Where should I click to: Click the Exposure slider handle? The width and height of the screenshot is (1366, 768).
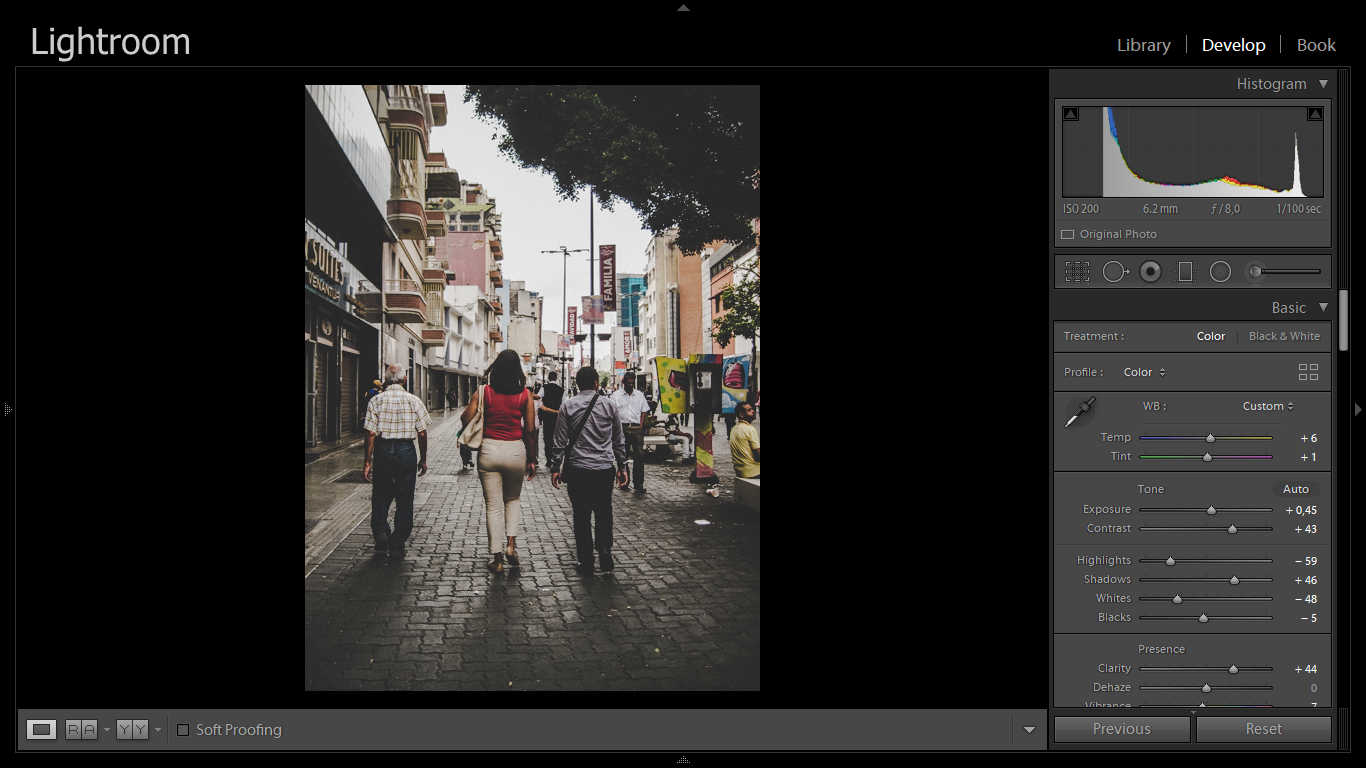pyautogui.click(x=1211, y=510)
